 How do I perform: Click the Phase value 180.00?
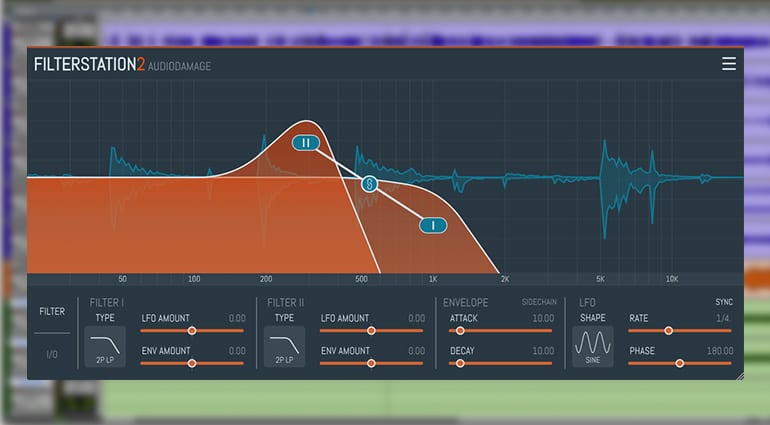click(720, 351)
